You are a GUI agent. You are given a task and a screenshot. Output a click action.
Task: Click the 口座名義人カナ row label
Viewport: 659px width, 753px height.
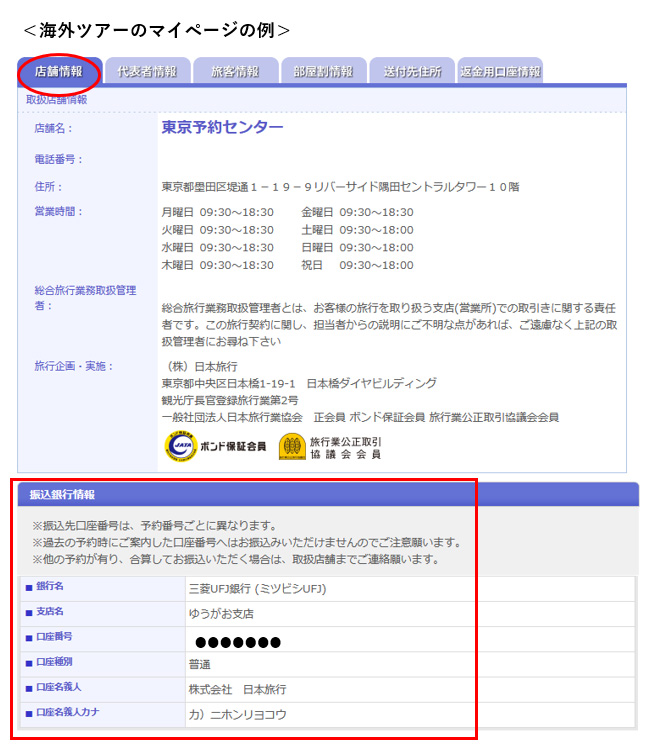(68, 712)
